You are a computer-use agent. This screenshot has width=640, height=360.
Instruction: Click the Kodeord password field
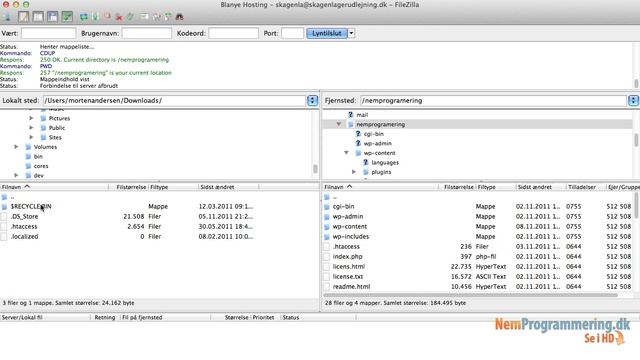click(x=233, y=33)
